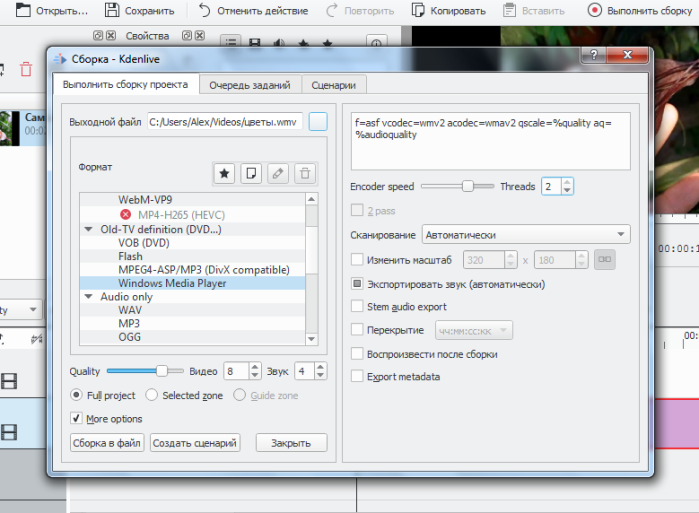The image size is (699, 513).
Task: Switch to the Сценарии tab
Action: point(333,85)
